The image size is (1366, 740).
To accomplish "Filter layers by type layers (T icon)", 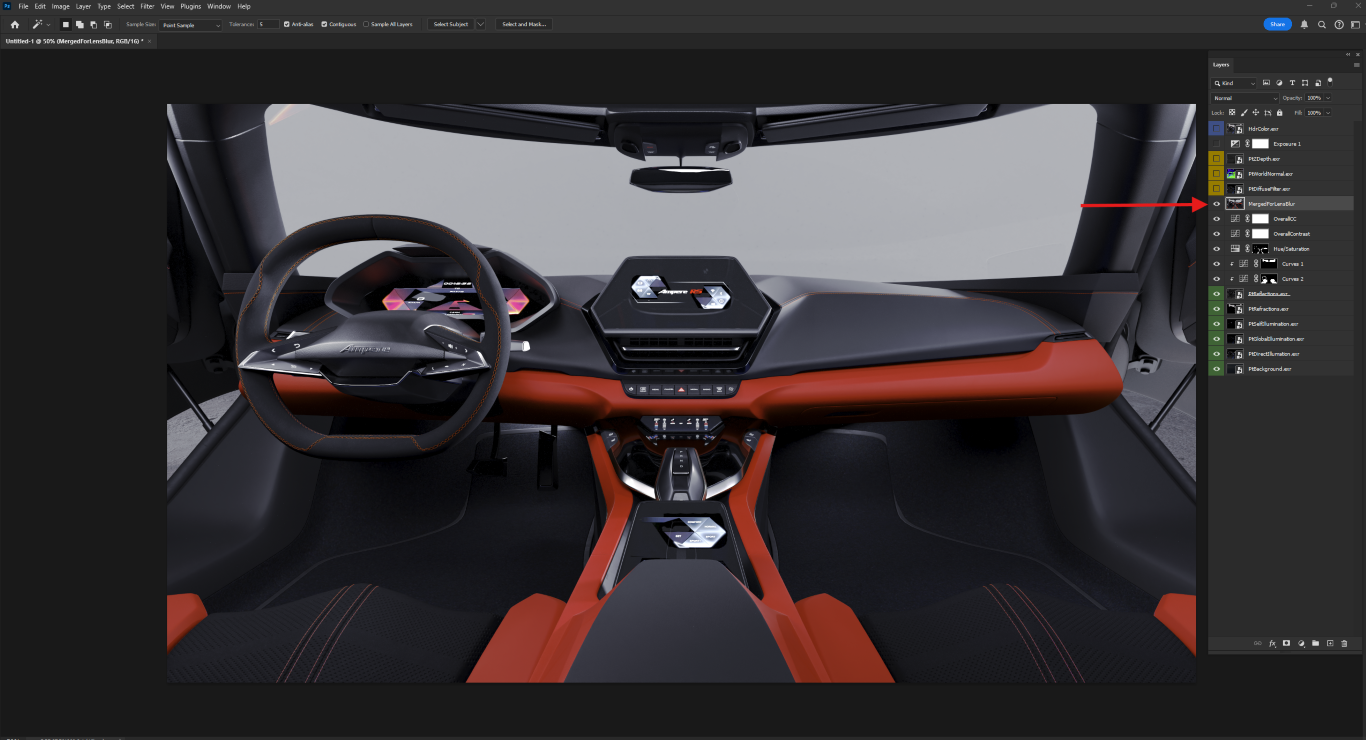I will pos(1292,83).
